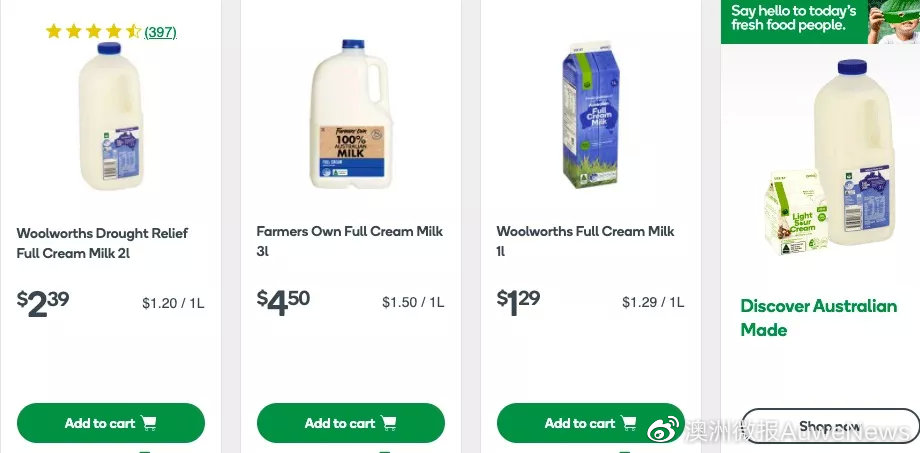This screenshot has height=453, width=920.
Task: Click the star rating icons
Action: point(93,32)
